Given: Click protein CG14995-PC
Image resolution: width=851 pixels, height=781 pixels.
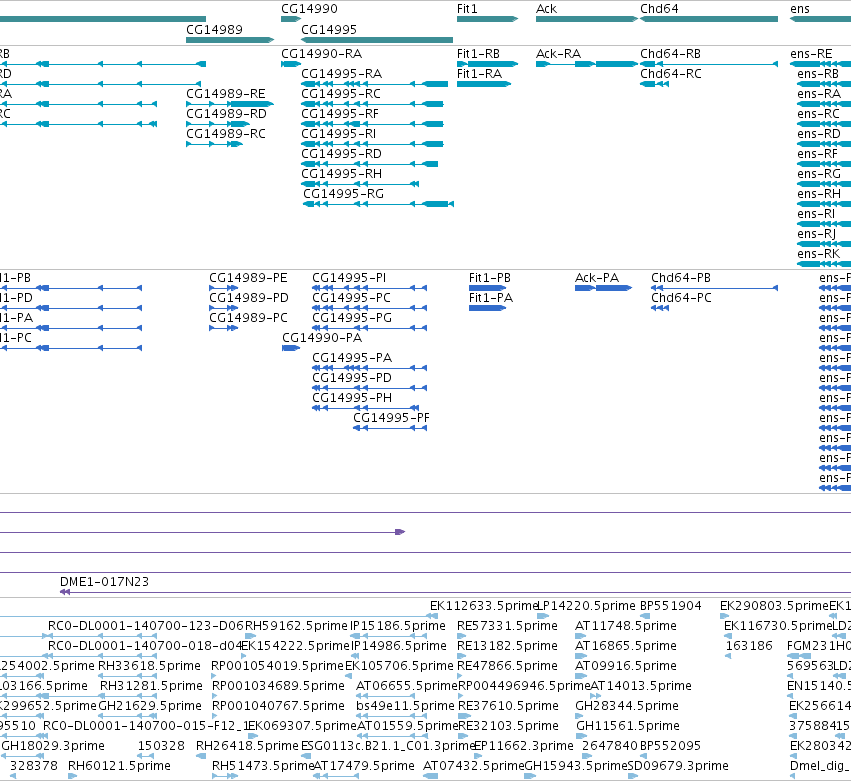Looking at the screenshot, I should pyautogui.click(x=370, y=308).
